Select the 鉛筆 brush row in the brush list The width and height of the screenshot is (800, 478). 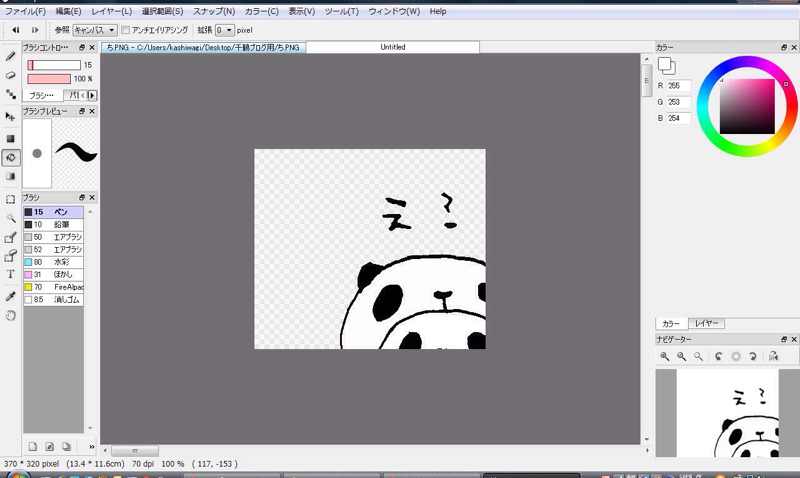click(x=53, y=224)
